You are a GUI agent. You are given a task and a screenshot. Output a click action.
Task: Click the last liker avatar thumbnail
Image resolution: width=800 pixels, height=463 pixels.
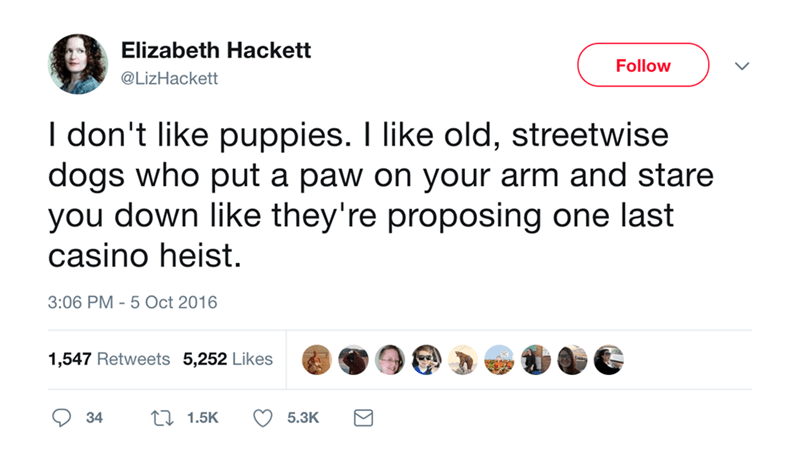609,360
